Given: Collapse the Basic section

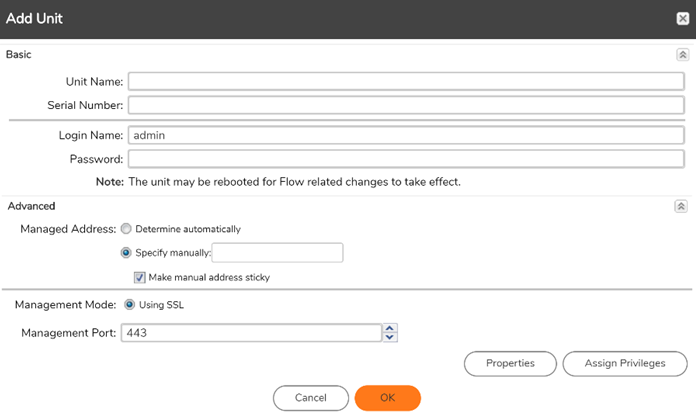Looking at the screenshot, I should [682, 55].
